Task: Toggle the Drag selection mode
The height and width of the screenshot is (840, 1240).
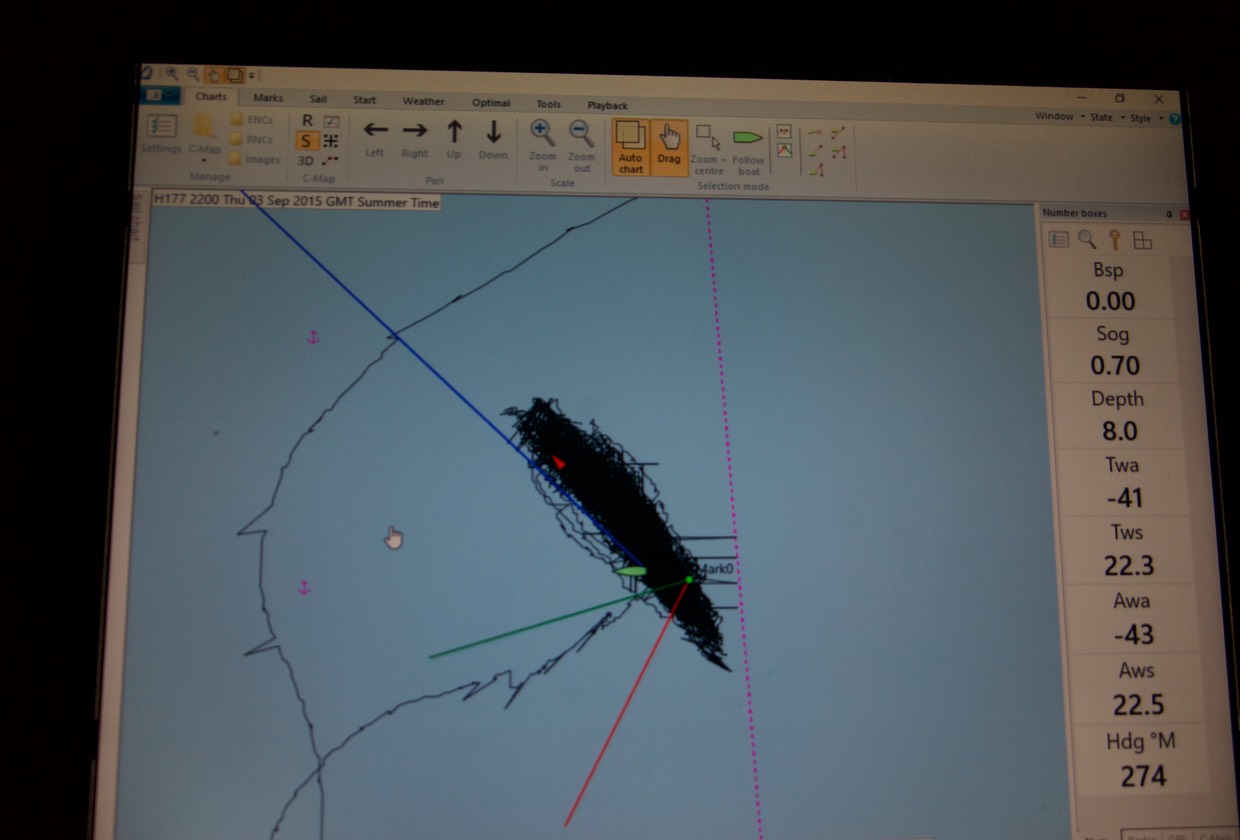Action: [x=669, y=147]
